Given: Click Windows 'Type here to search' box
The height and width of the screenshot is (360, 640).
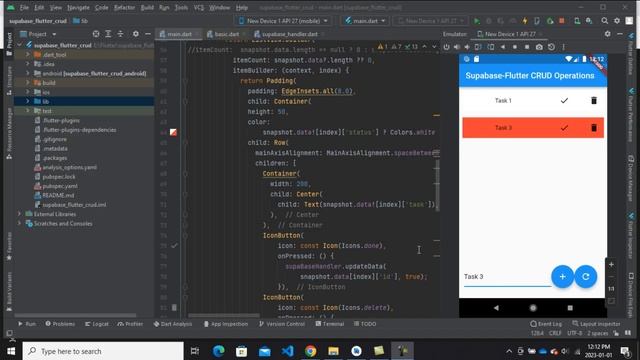Looking at the screenshot, I should [103, 351].
